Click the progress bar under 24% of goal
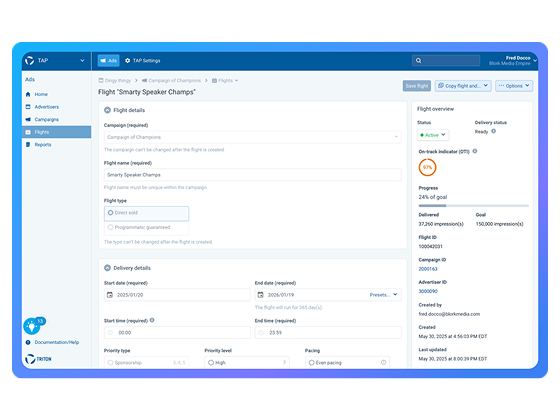This screenshot has width=560, height=420. [x=473, y=206]
